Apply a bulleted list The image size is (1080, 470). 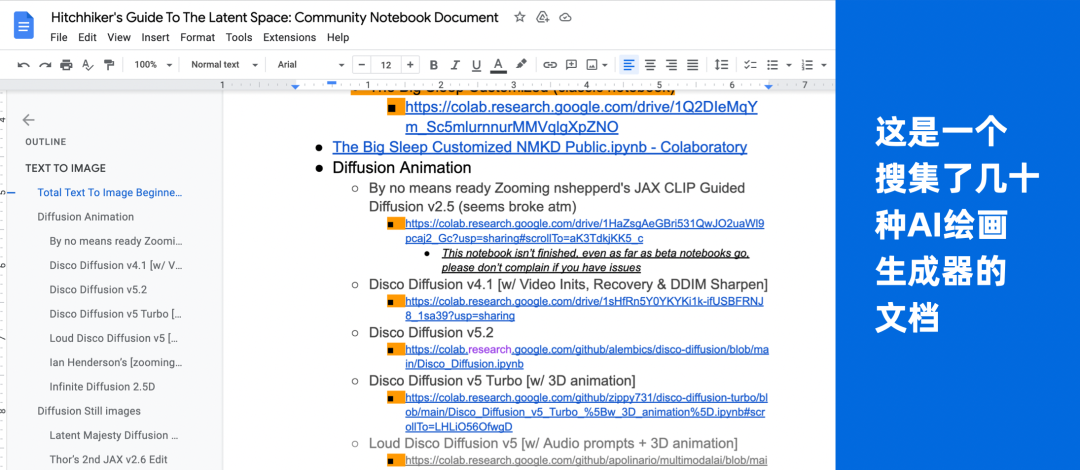[772, 65]
